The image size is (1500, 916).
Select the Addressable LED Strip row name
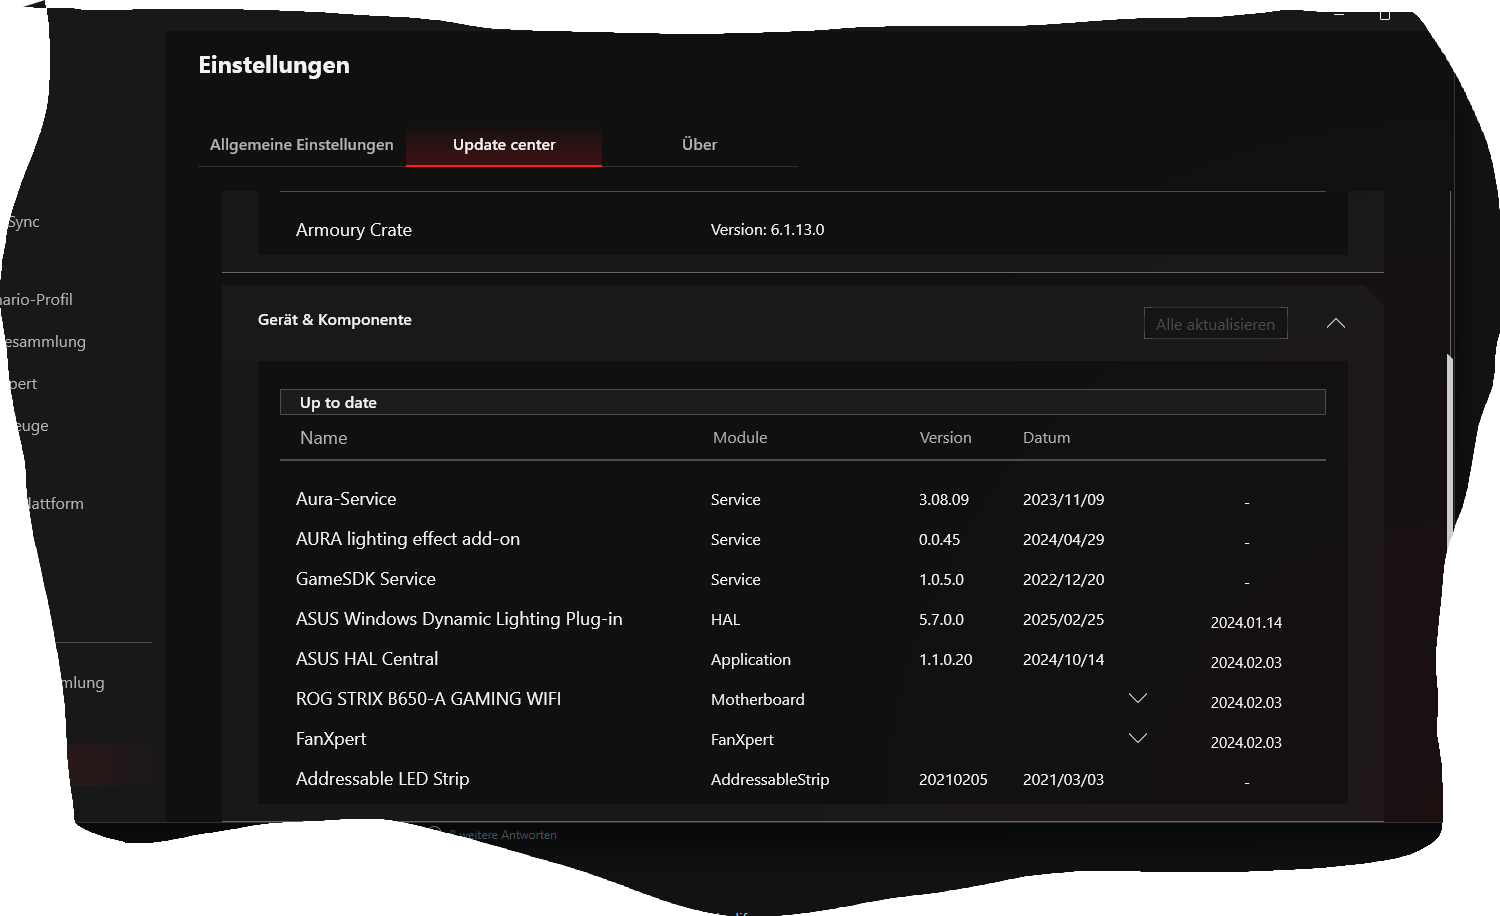point(382,779)
